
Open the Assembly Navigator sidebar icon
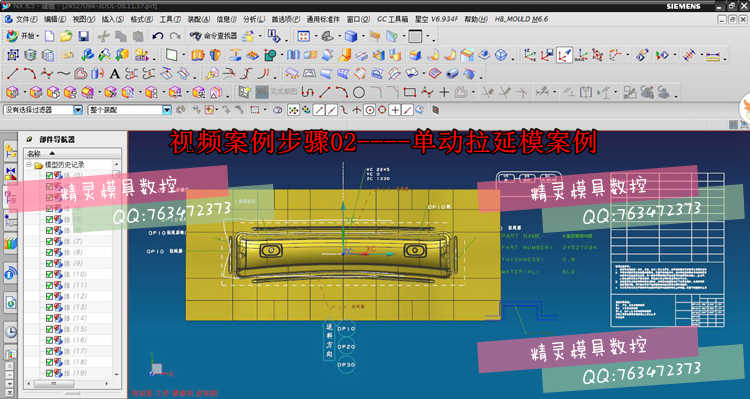tap(11, 152)
